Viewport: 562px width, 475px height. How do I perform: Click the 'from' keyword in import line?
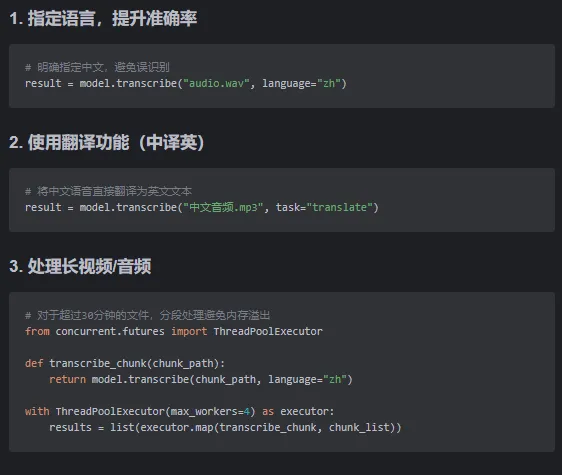pos(37,331)
